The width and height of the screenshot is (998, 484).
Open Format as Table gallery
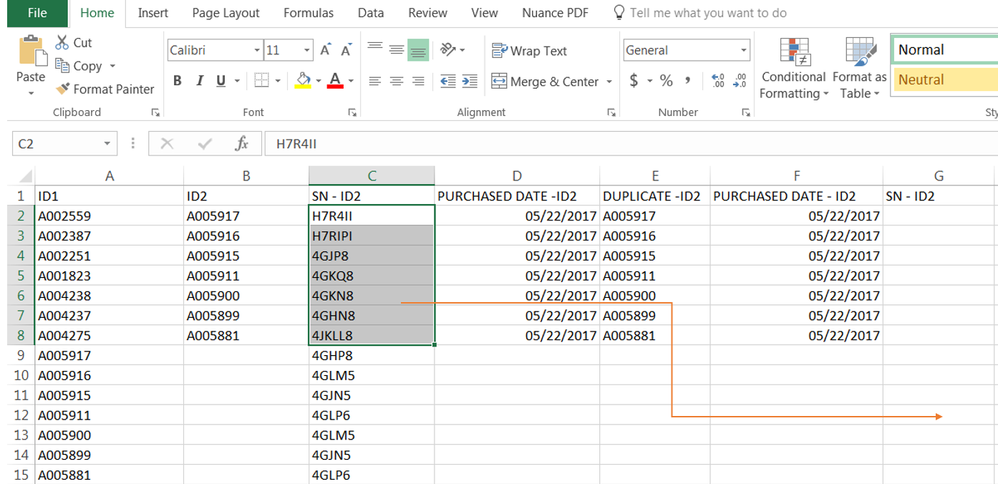coord(859,68)
